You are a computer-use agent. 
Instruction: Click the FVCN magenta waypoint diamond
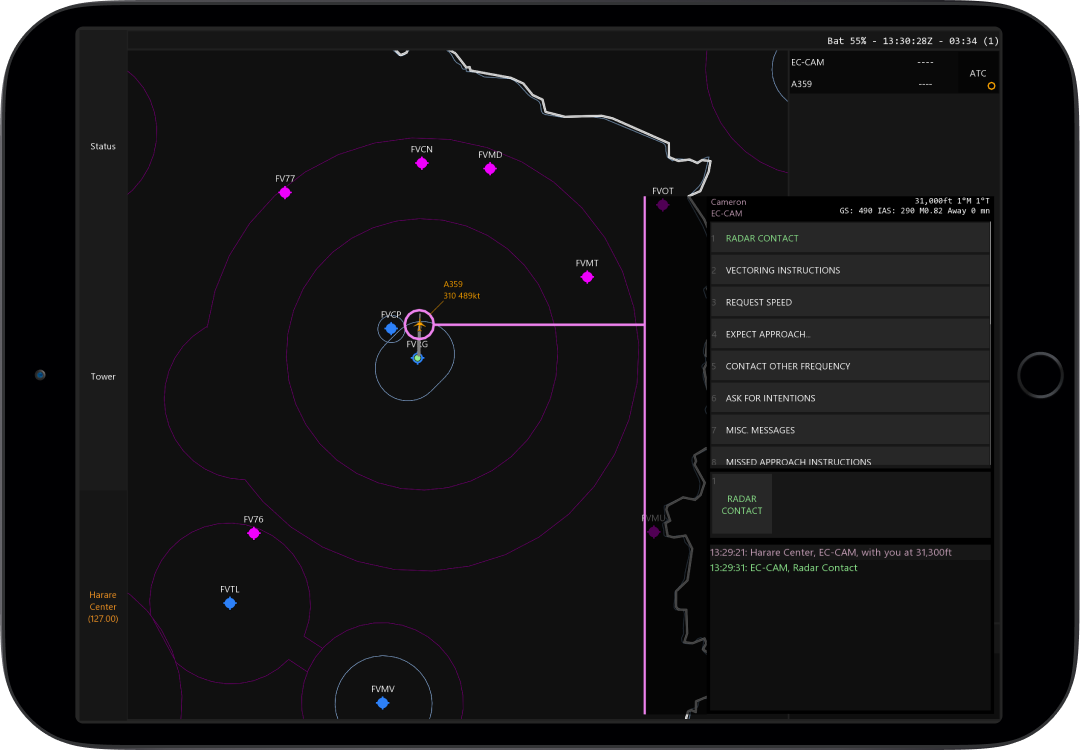(x=422, y=163)
